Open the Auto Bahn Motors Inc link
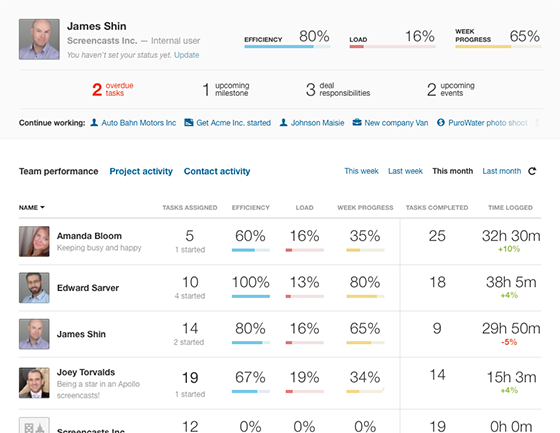 [139, 123]
